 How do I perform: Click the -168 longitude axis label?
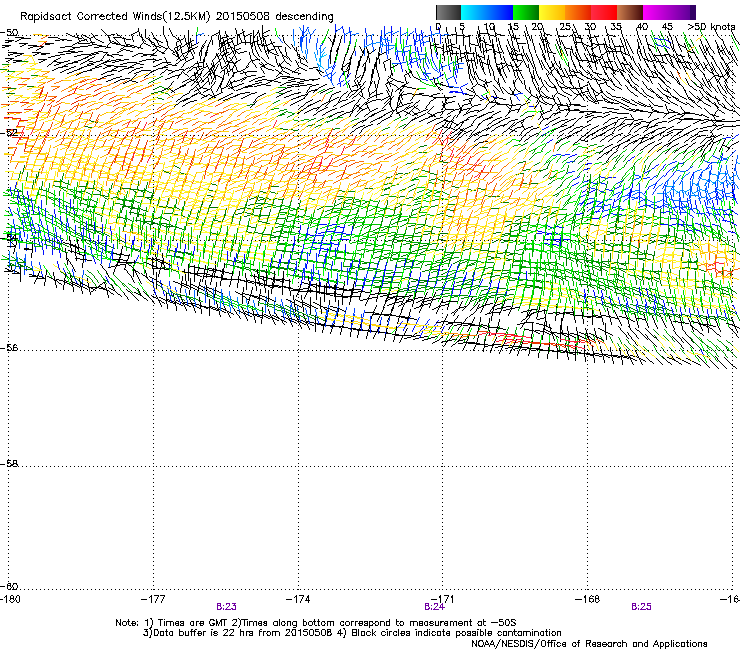pyautogui.click(x=588, y=599)
